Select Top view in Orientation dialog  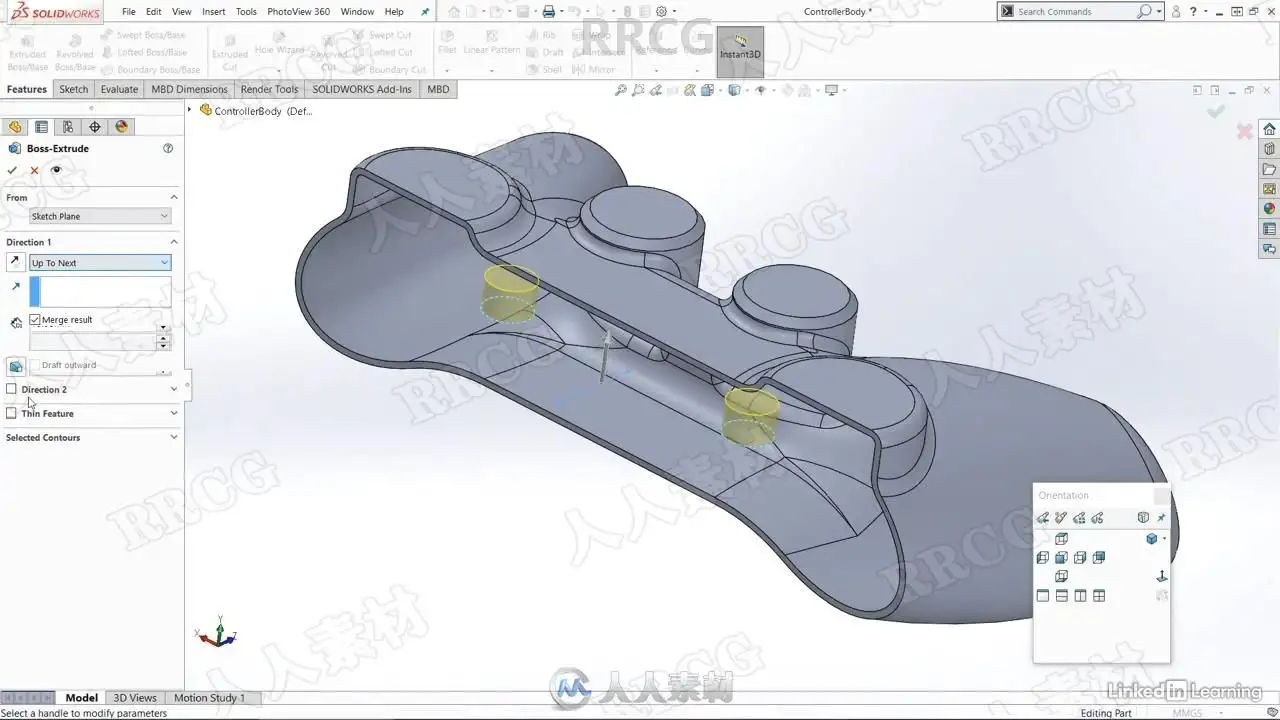point(1062,539)
